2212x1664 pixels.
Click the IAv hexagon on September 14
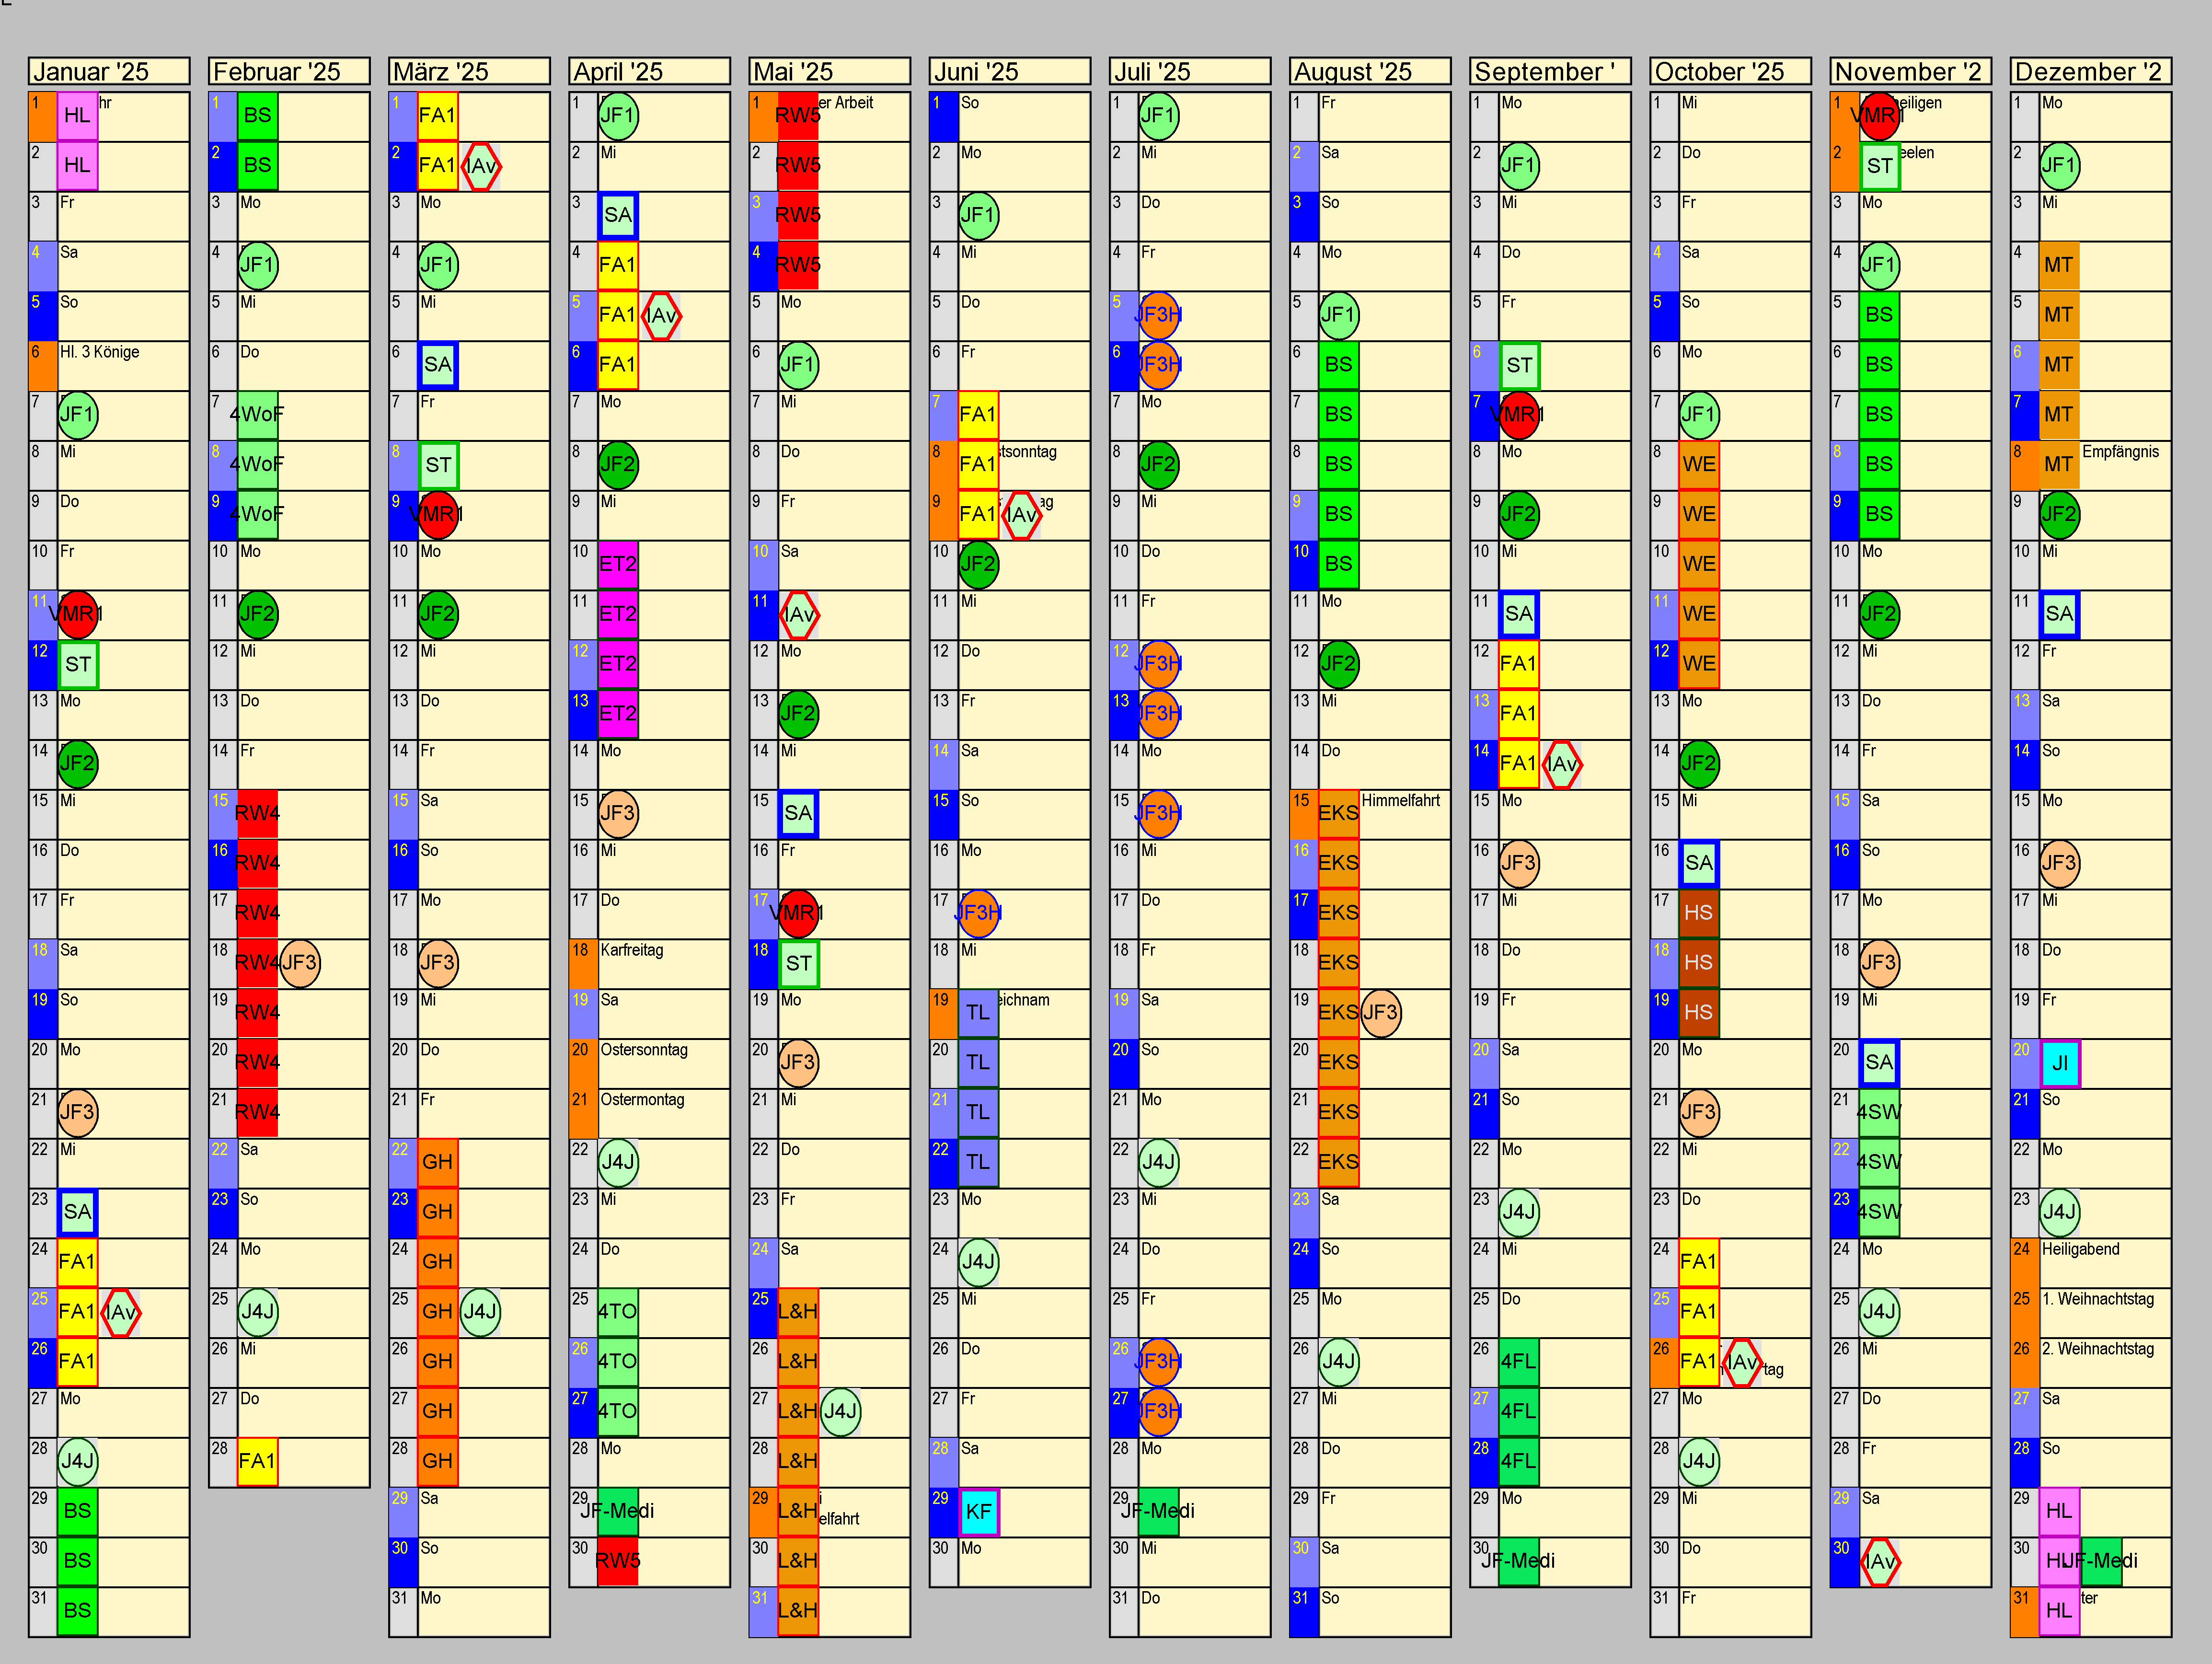1562,764
